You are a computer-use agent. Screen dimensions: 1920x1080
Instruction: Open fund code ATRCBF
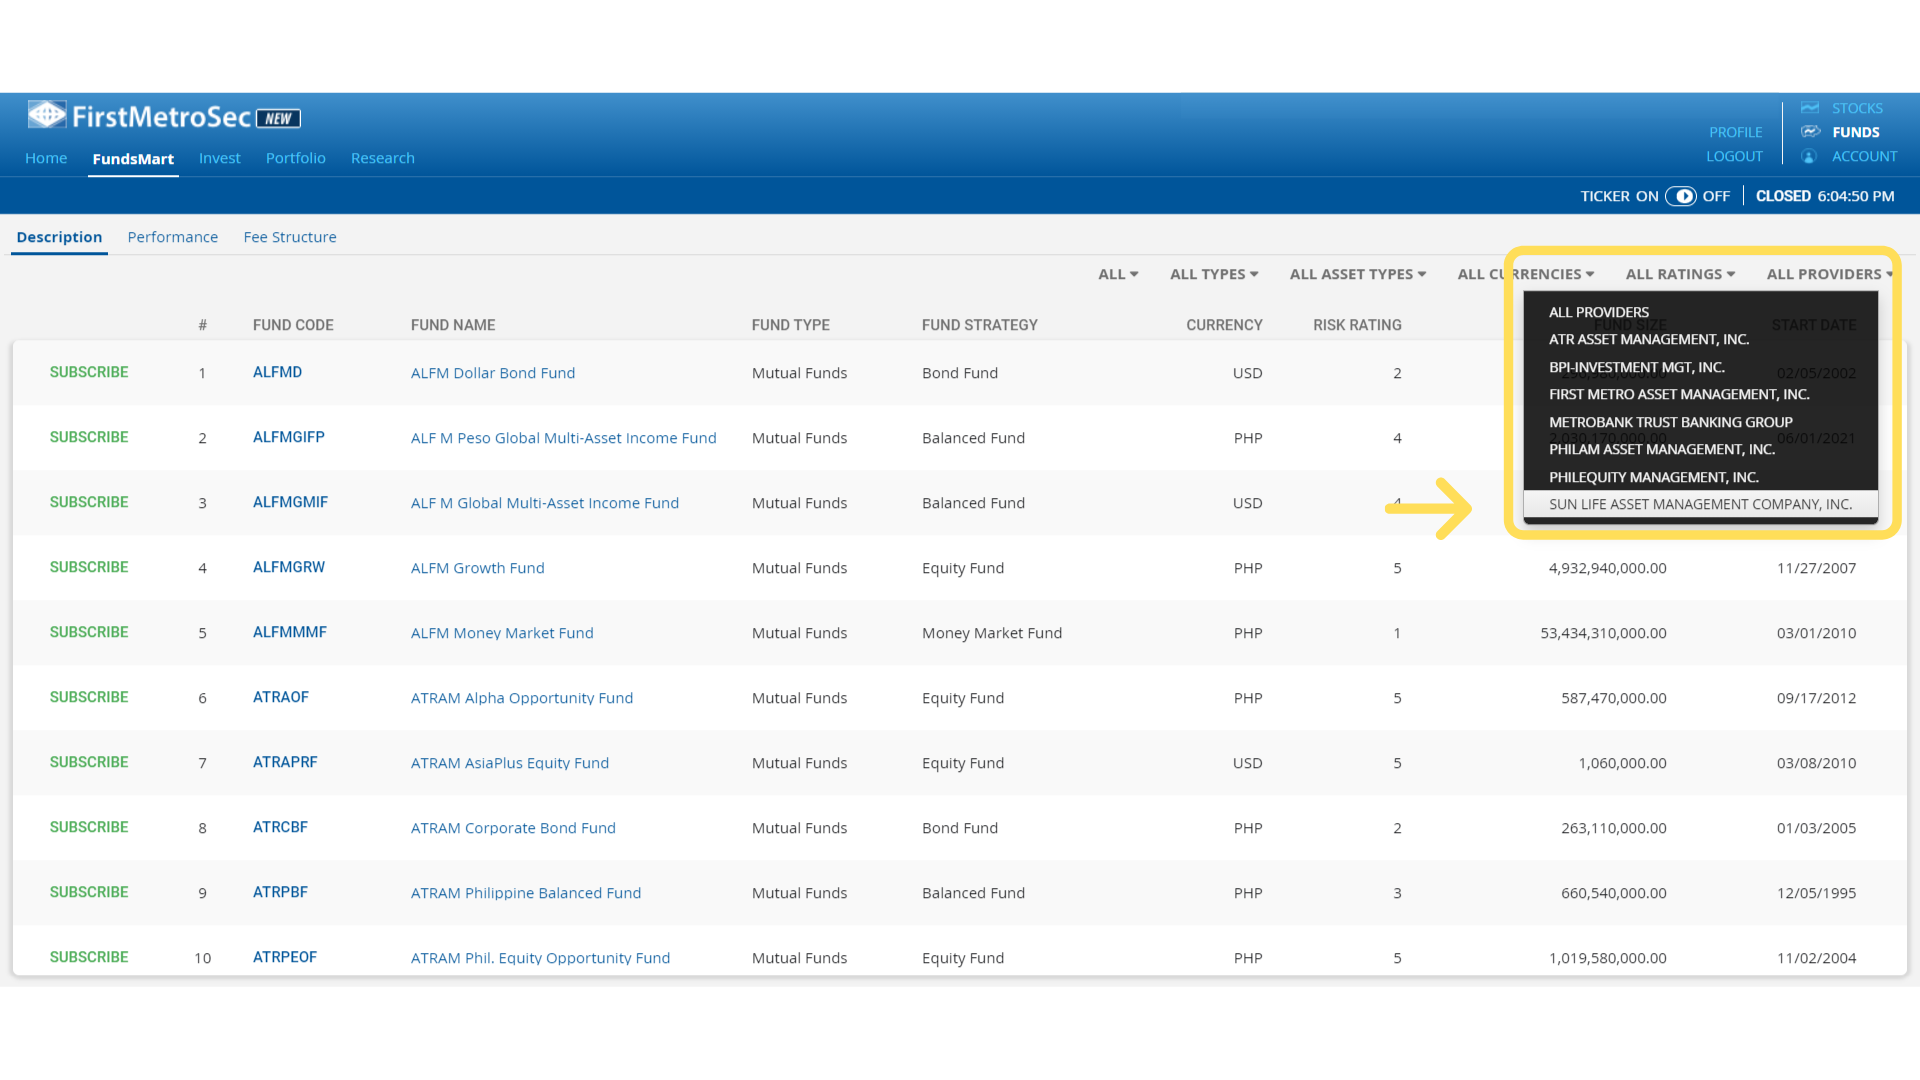click(x=280, y=827)
